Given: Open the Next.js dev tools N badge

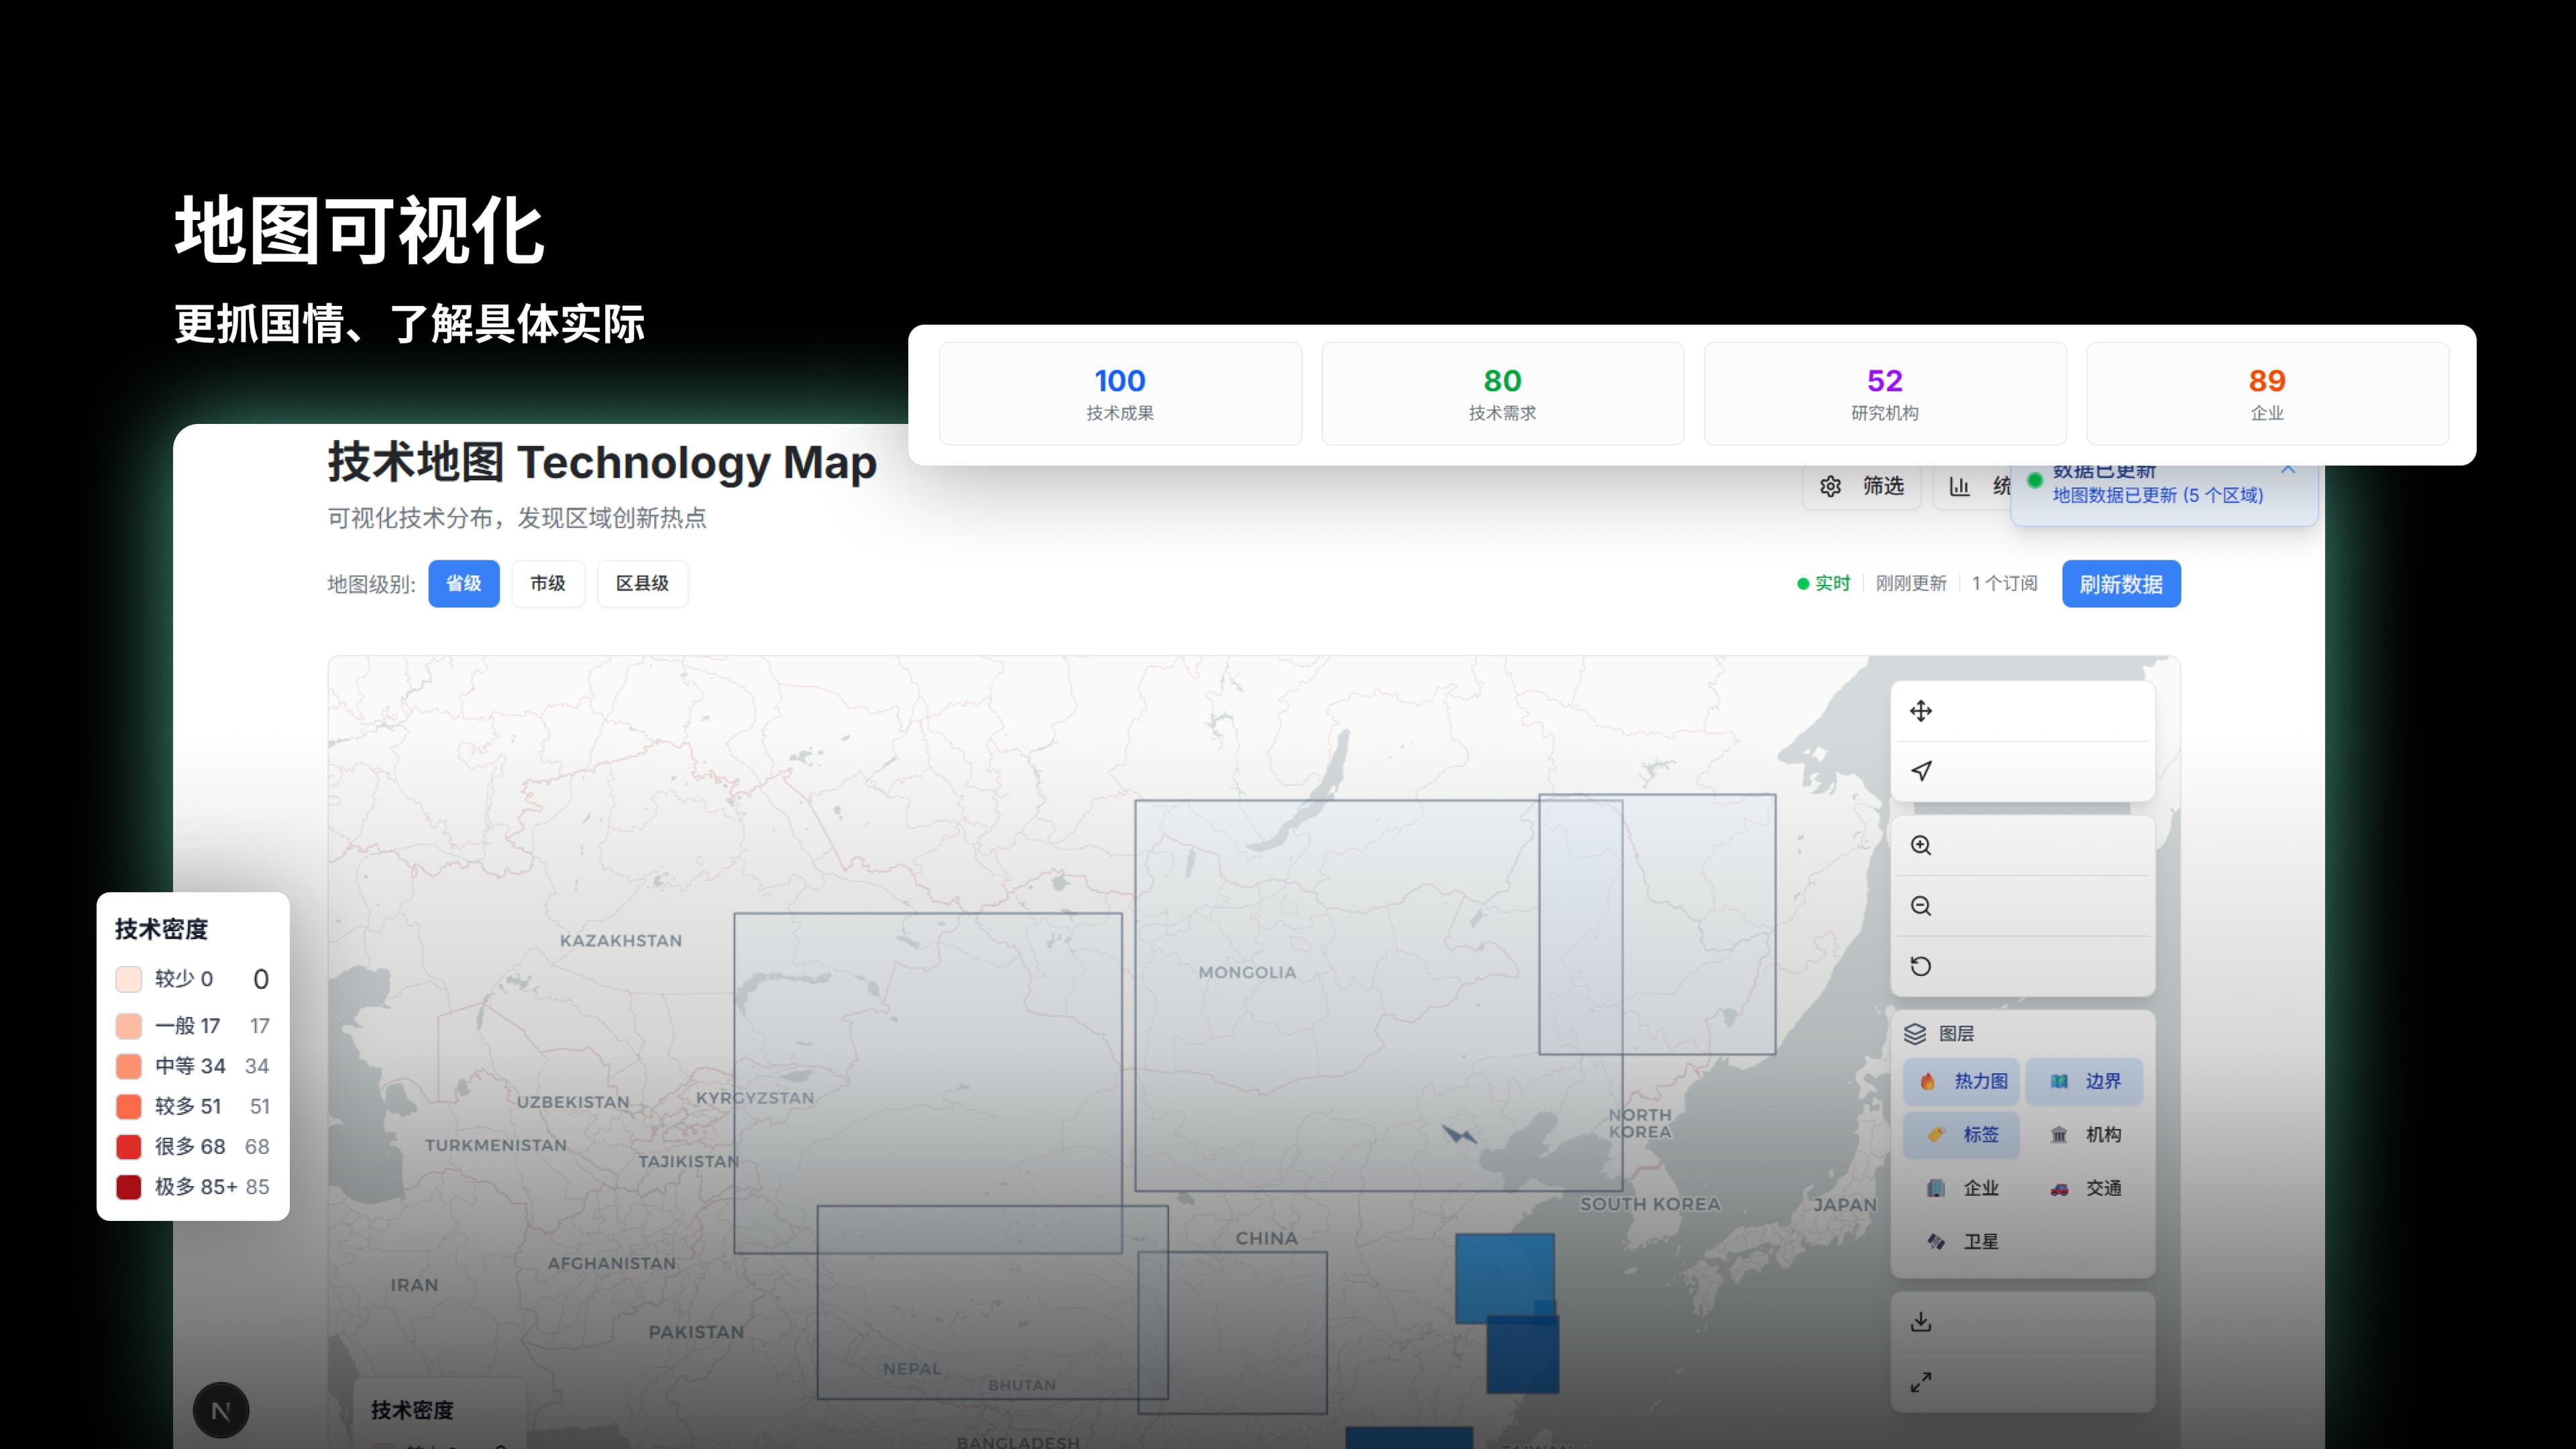Looking at the screenshot, I should (221, 1410).
